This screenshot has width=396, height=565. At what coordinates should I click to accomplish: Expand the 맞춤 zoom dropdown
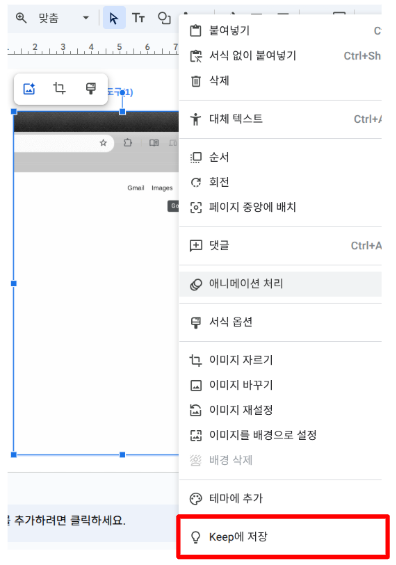[x=85, y=18]
